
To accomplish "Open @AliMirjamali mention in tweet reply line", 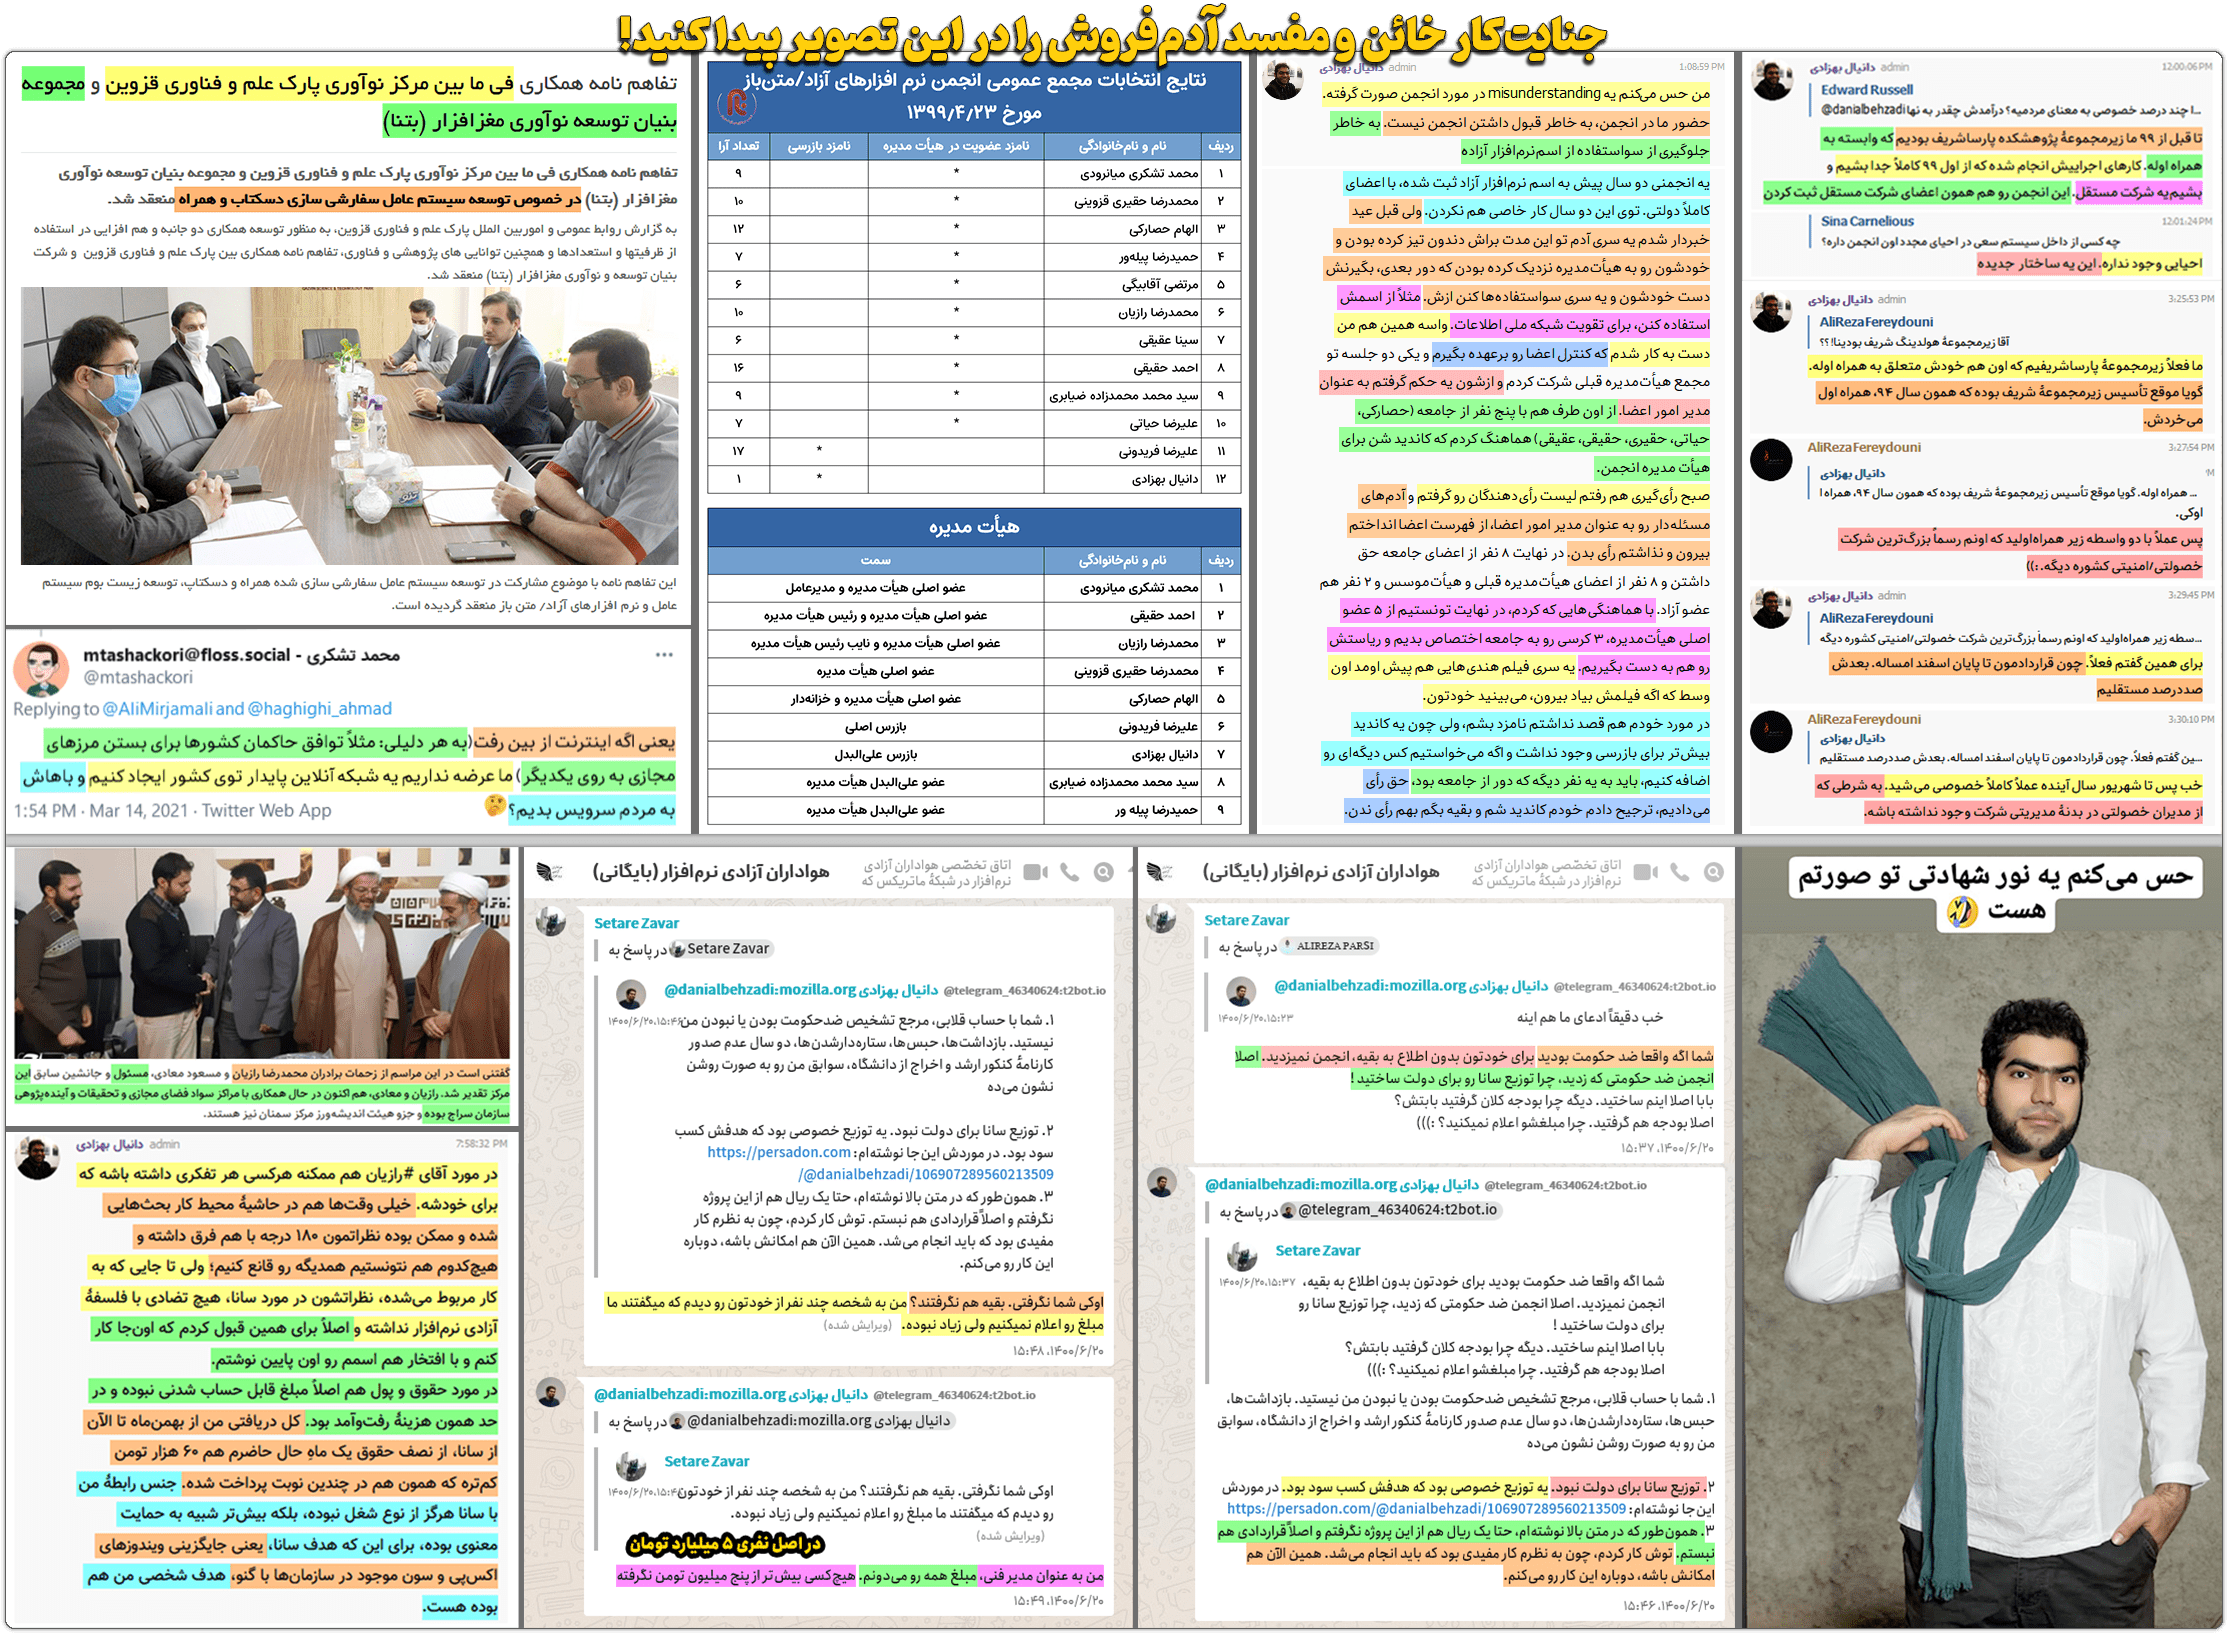I will 156,709.
